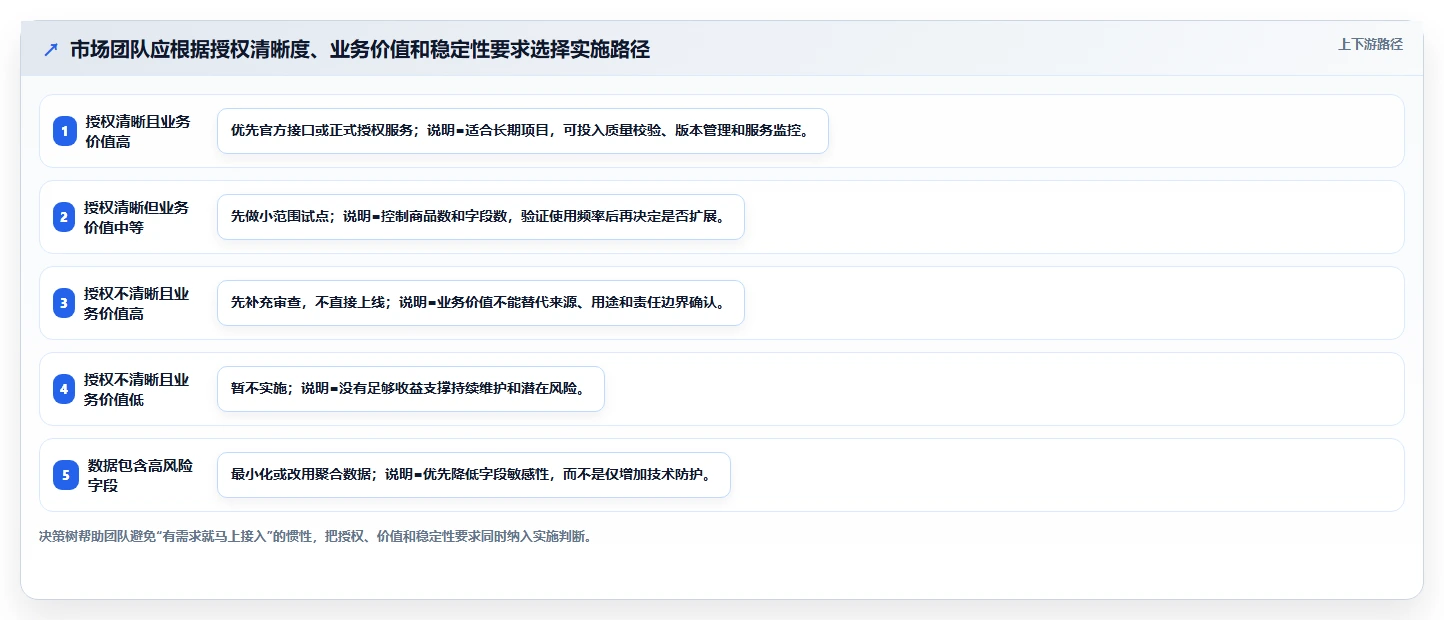Click the 上下游路径 tag label

[1370, 44]
